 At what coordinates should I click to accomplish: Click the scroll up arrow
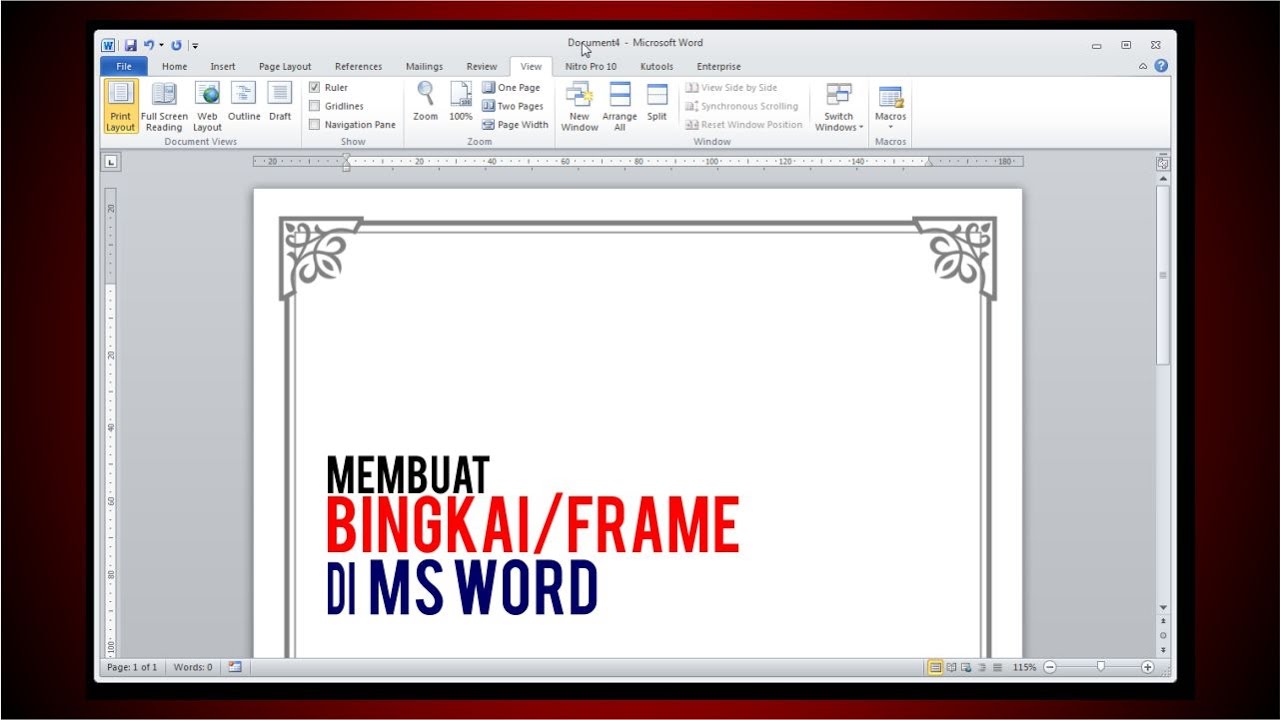click(x=1163, y=178)
